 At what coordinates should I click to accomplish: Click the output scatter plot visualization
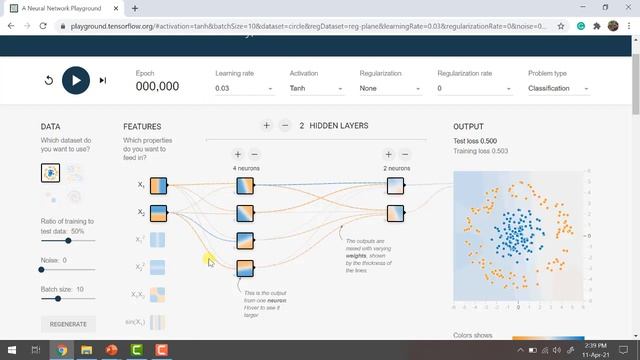518,236
